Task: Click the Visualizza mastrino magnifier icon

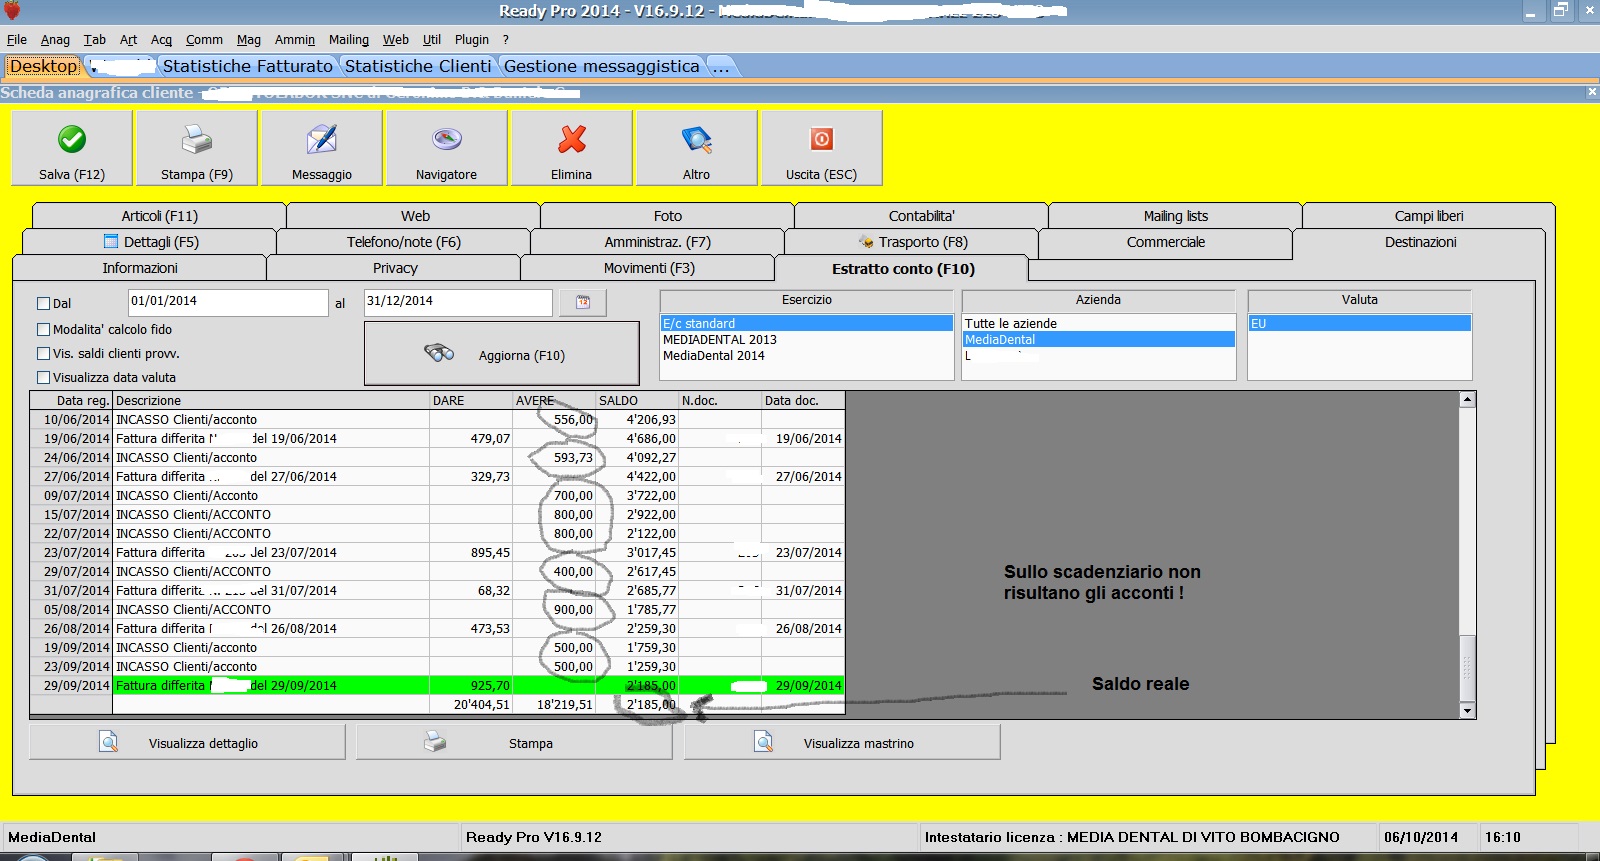Action: point(764,742)
